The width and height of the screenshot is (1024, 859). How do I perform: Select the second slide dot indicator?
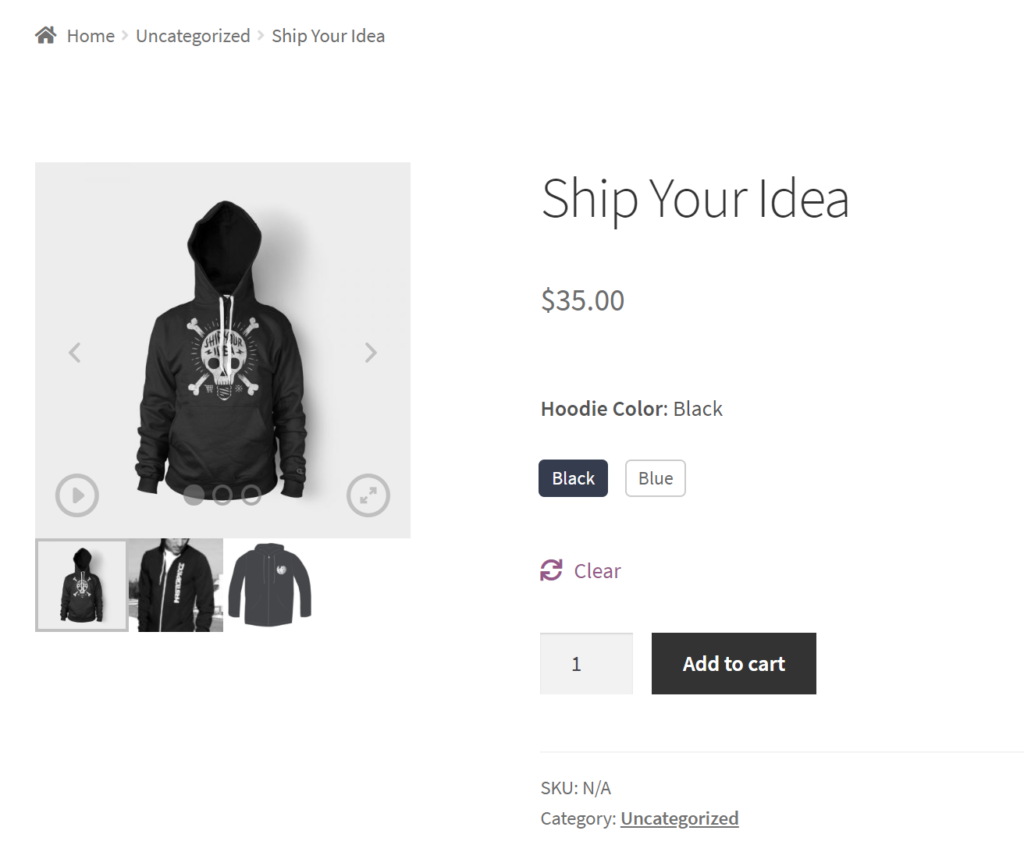[x=222, y=494]
